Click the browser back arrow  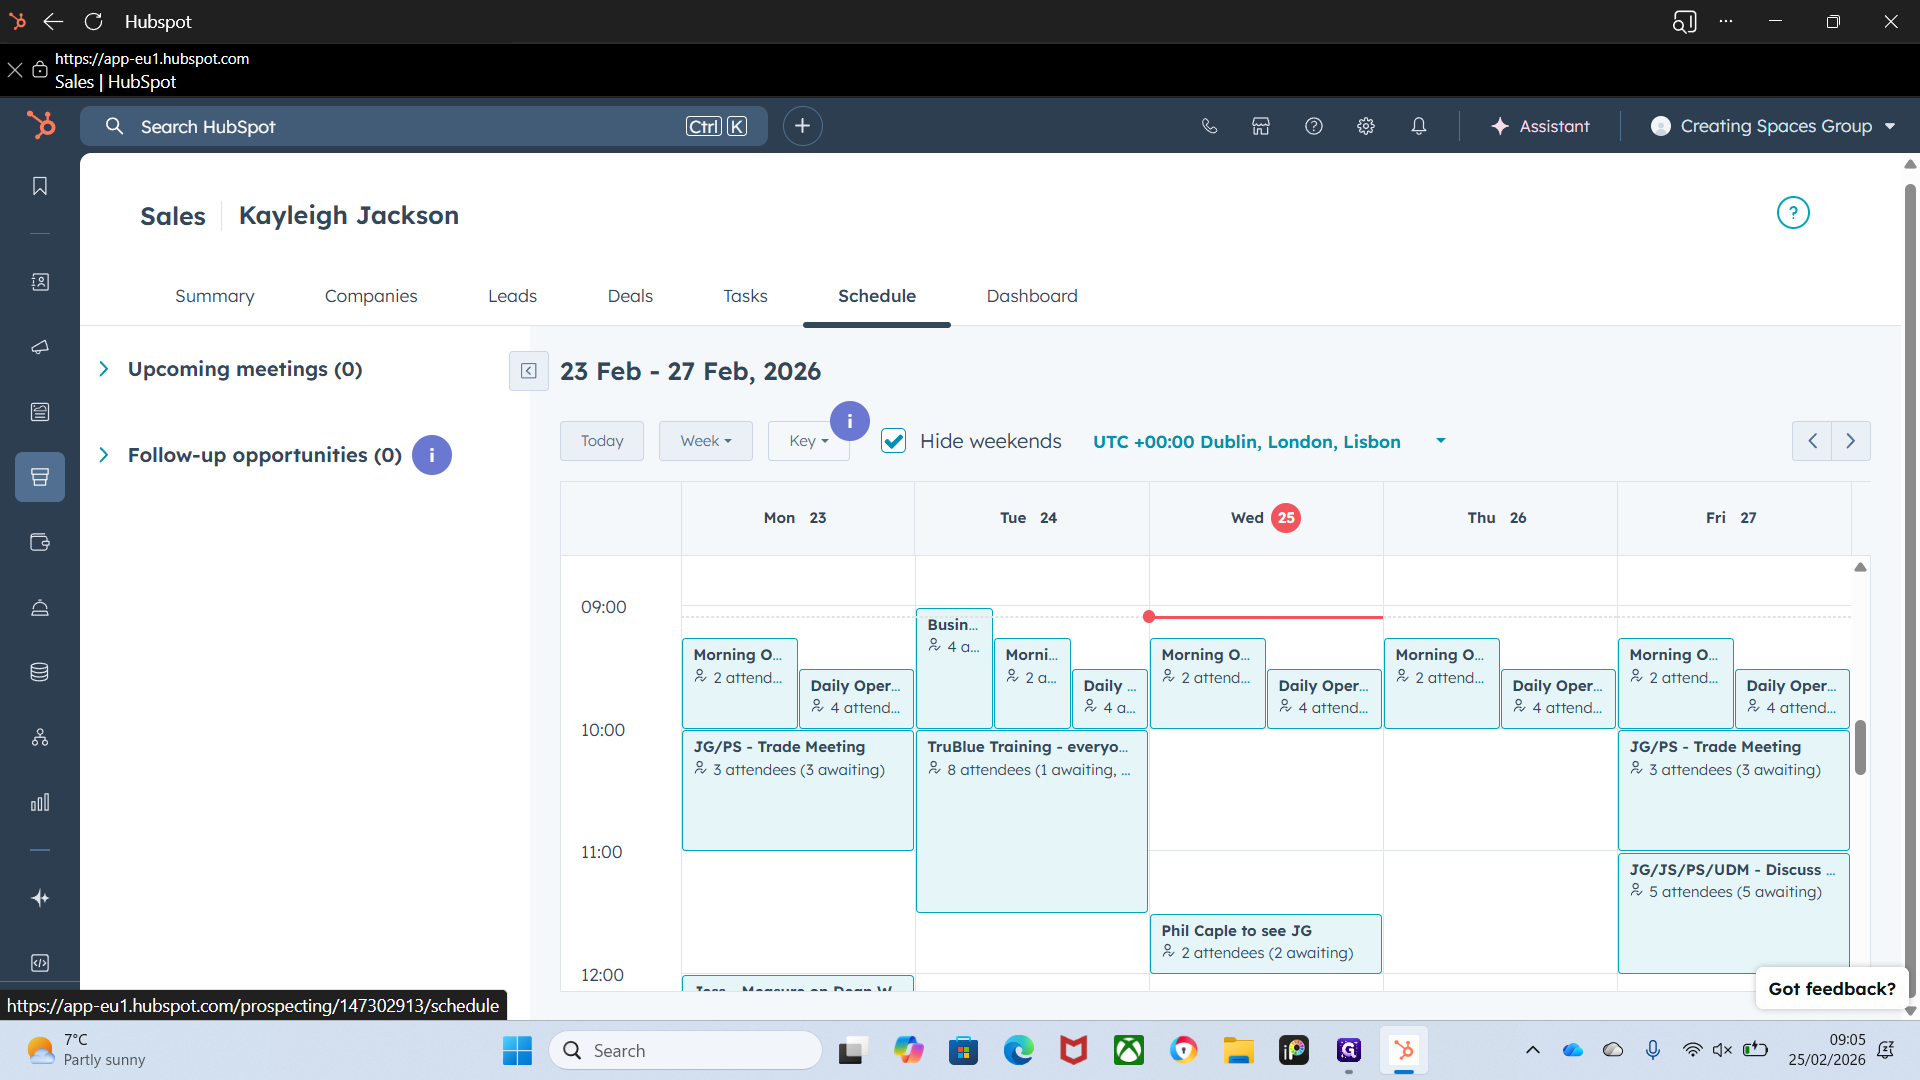pyautogui.click(x=53, y=21)
